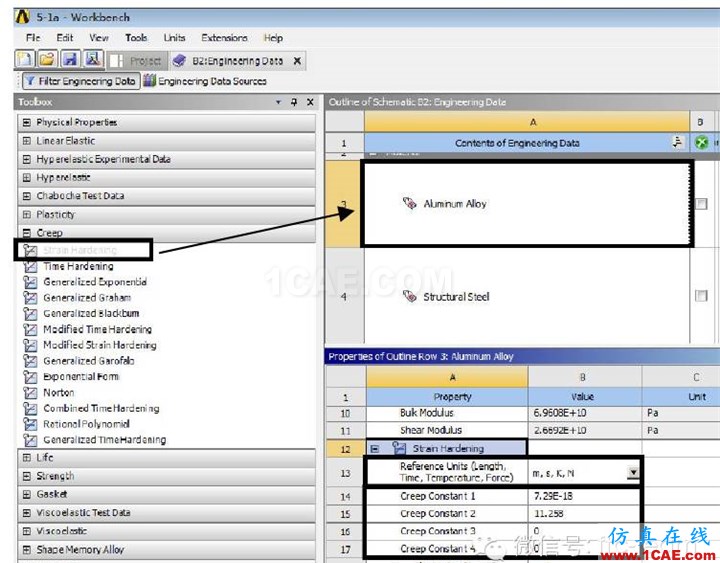Open the Edit menu

pyautogui.click(x=65, y=38)
